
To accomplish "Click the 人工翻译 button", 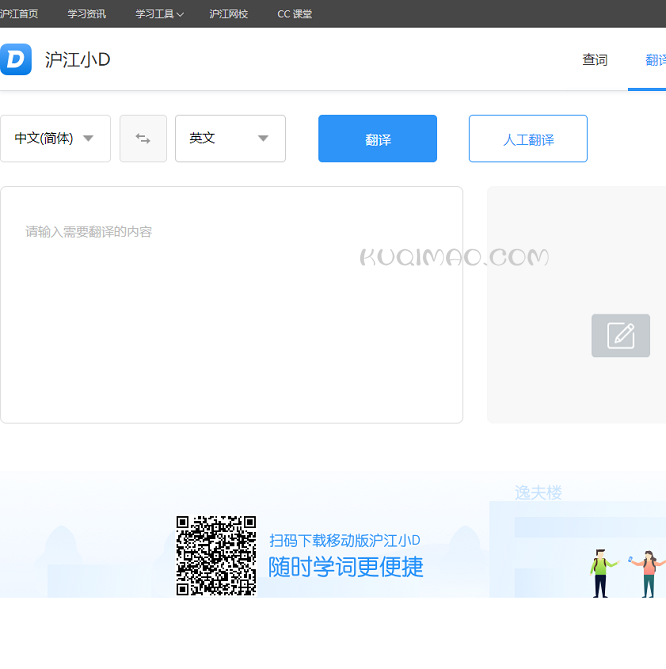I will point(528,138).
